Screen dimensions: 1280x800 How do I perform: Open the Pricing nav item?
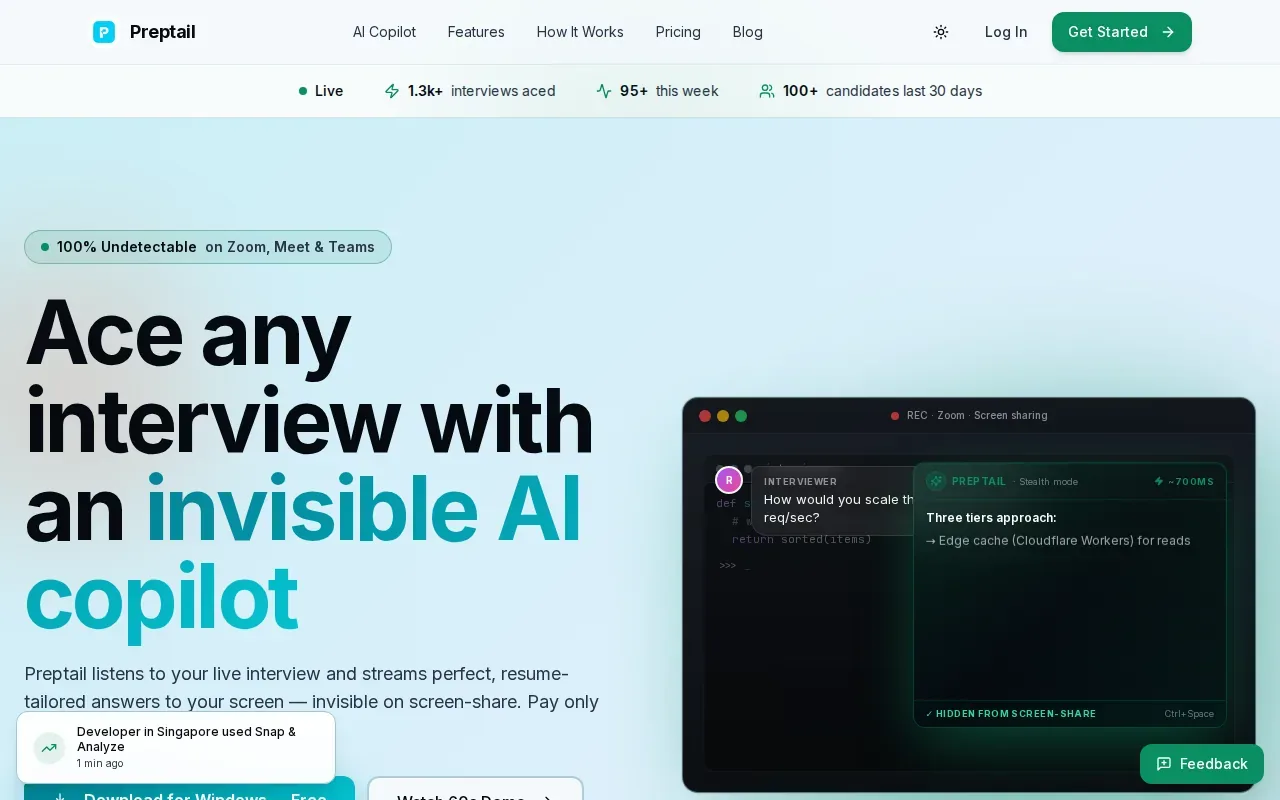(x=678, y=32)
